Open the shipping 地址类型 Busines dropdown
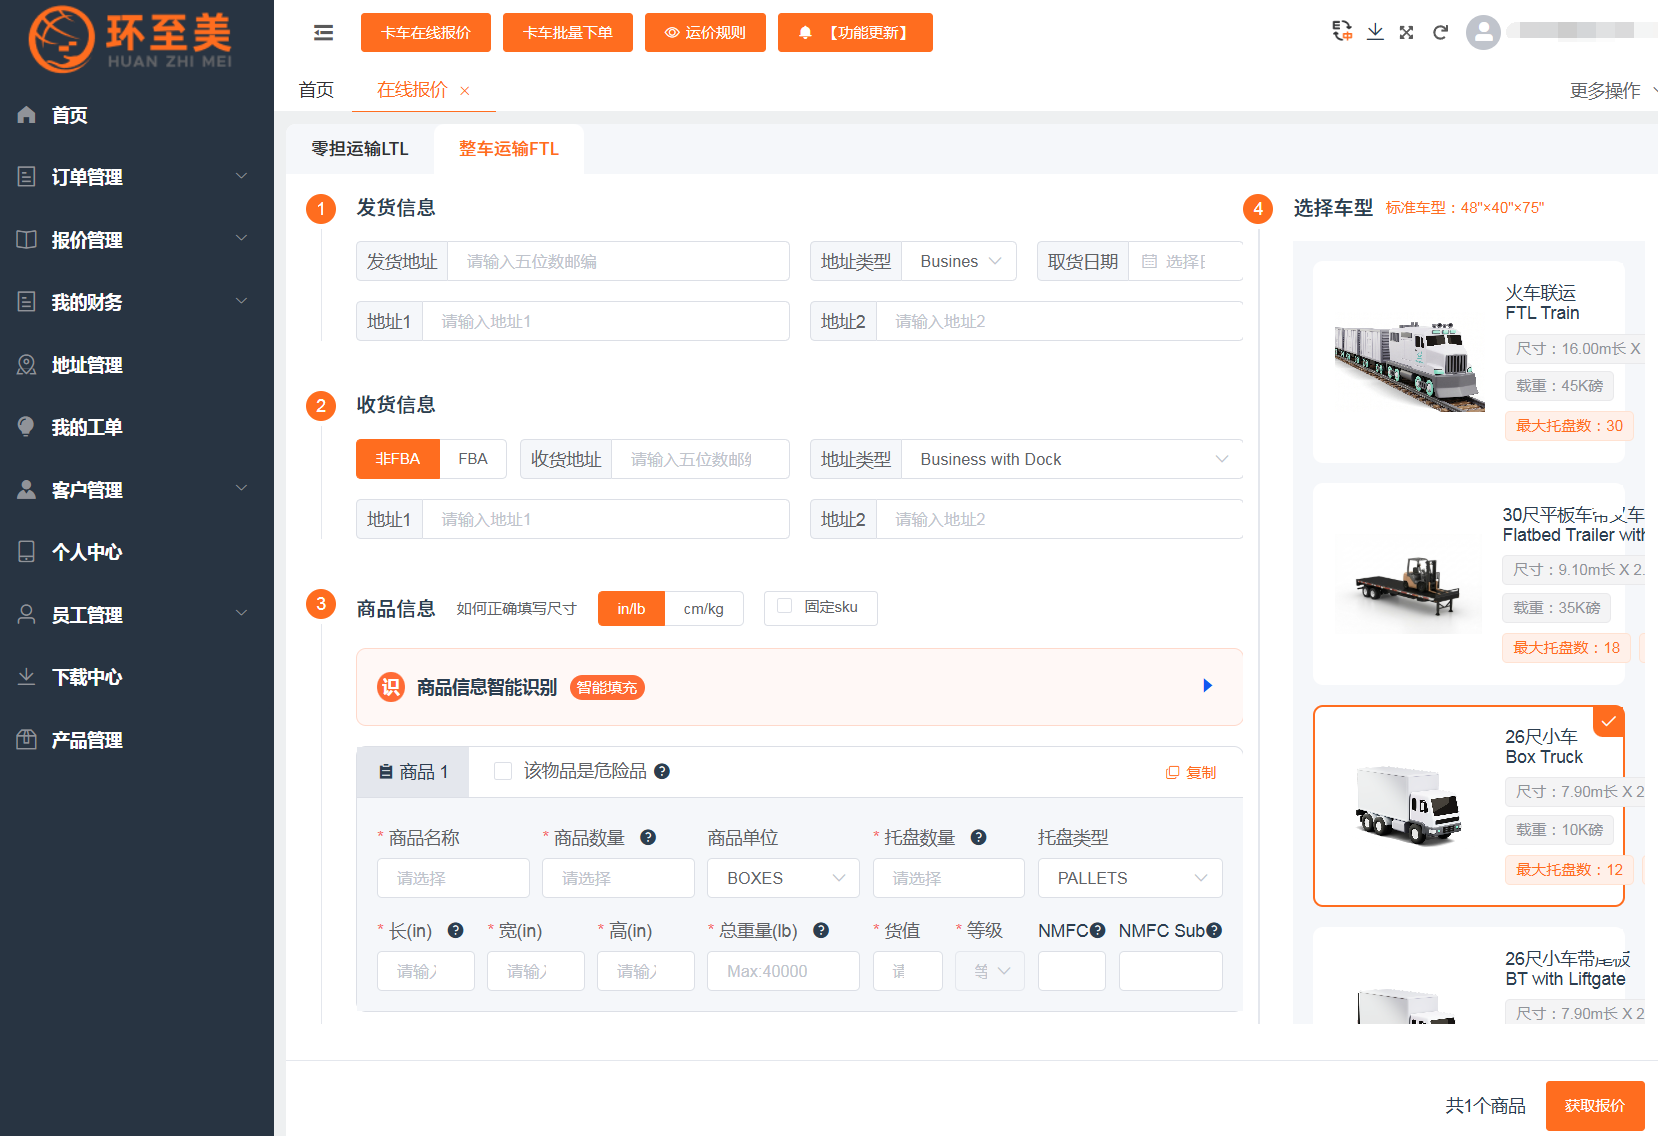Screen dimensions: 1658x1136 coord(959,261)
